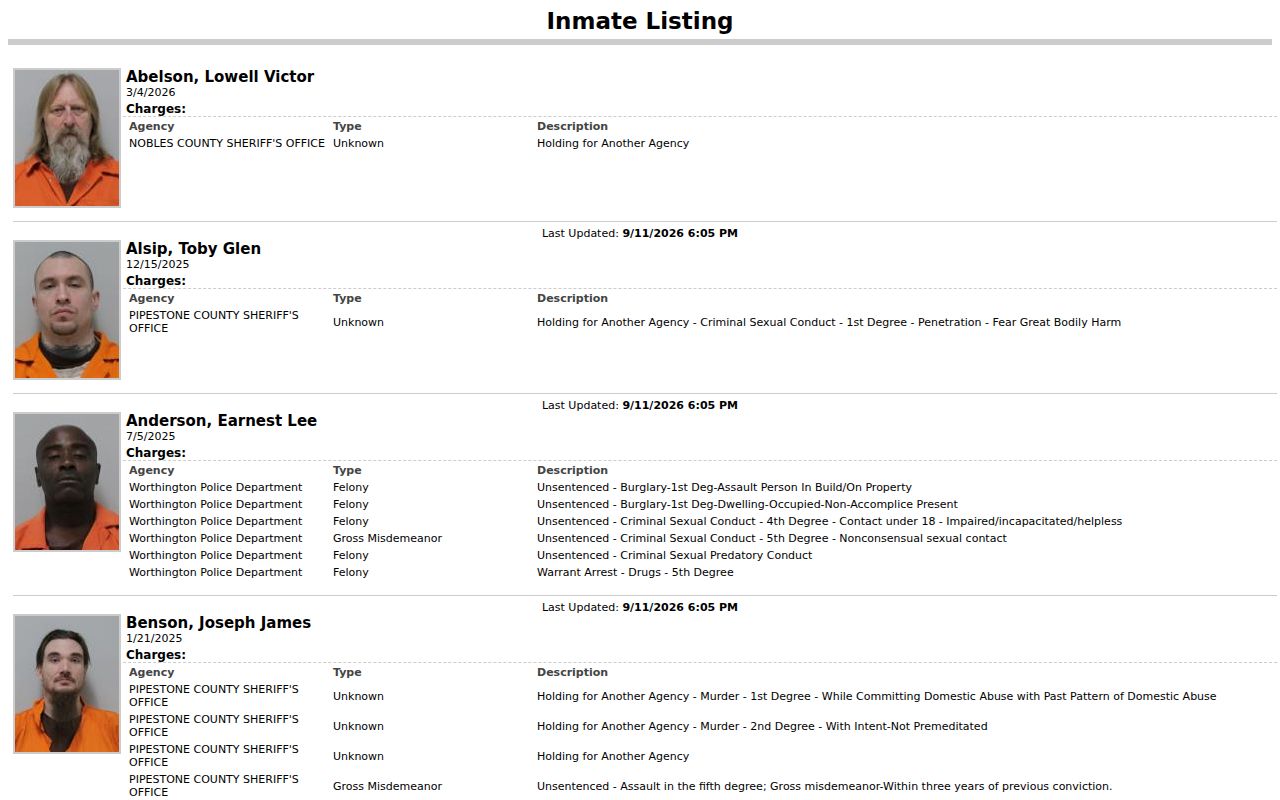Click booking date 1/21/2025

154,638
